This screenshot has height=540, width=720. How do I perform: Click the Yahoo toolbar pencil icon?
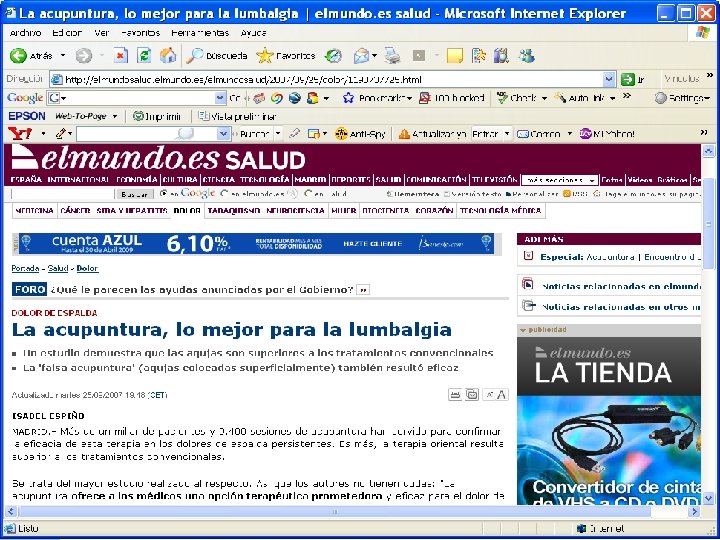coord(61,134)
